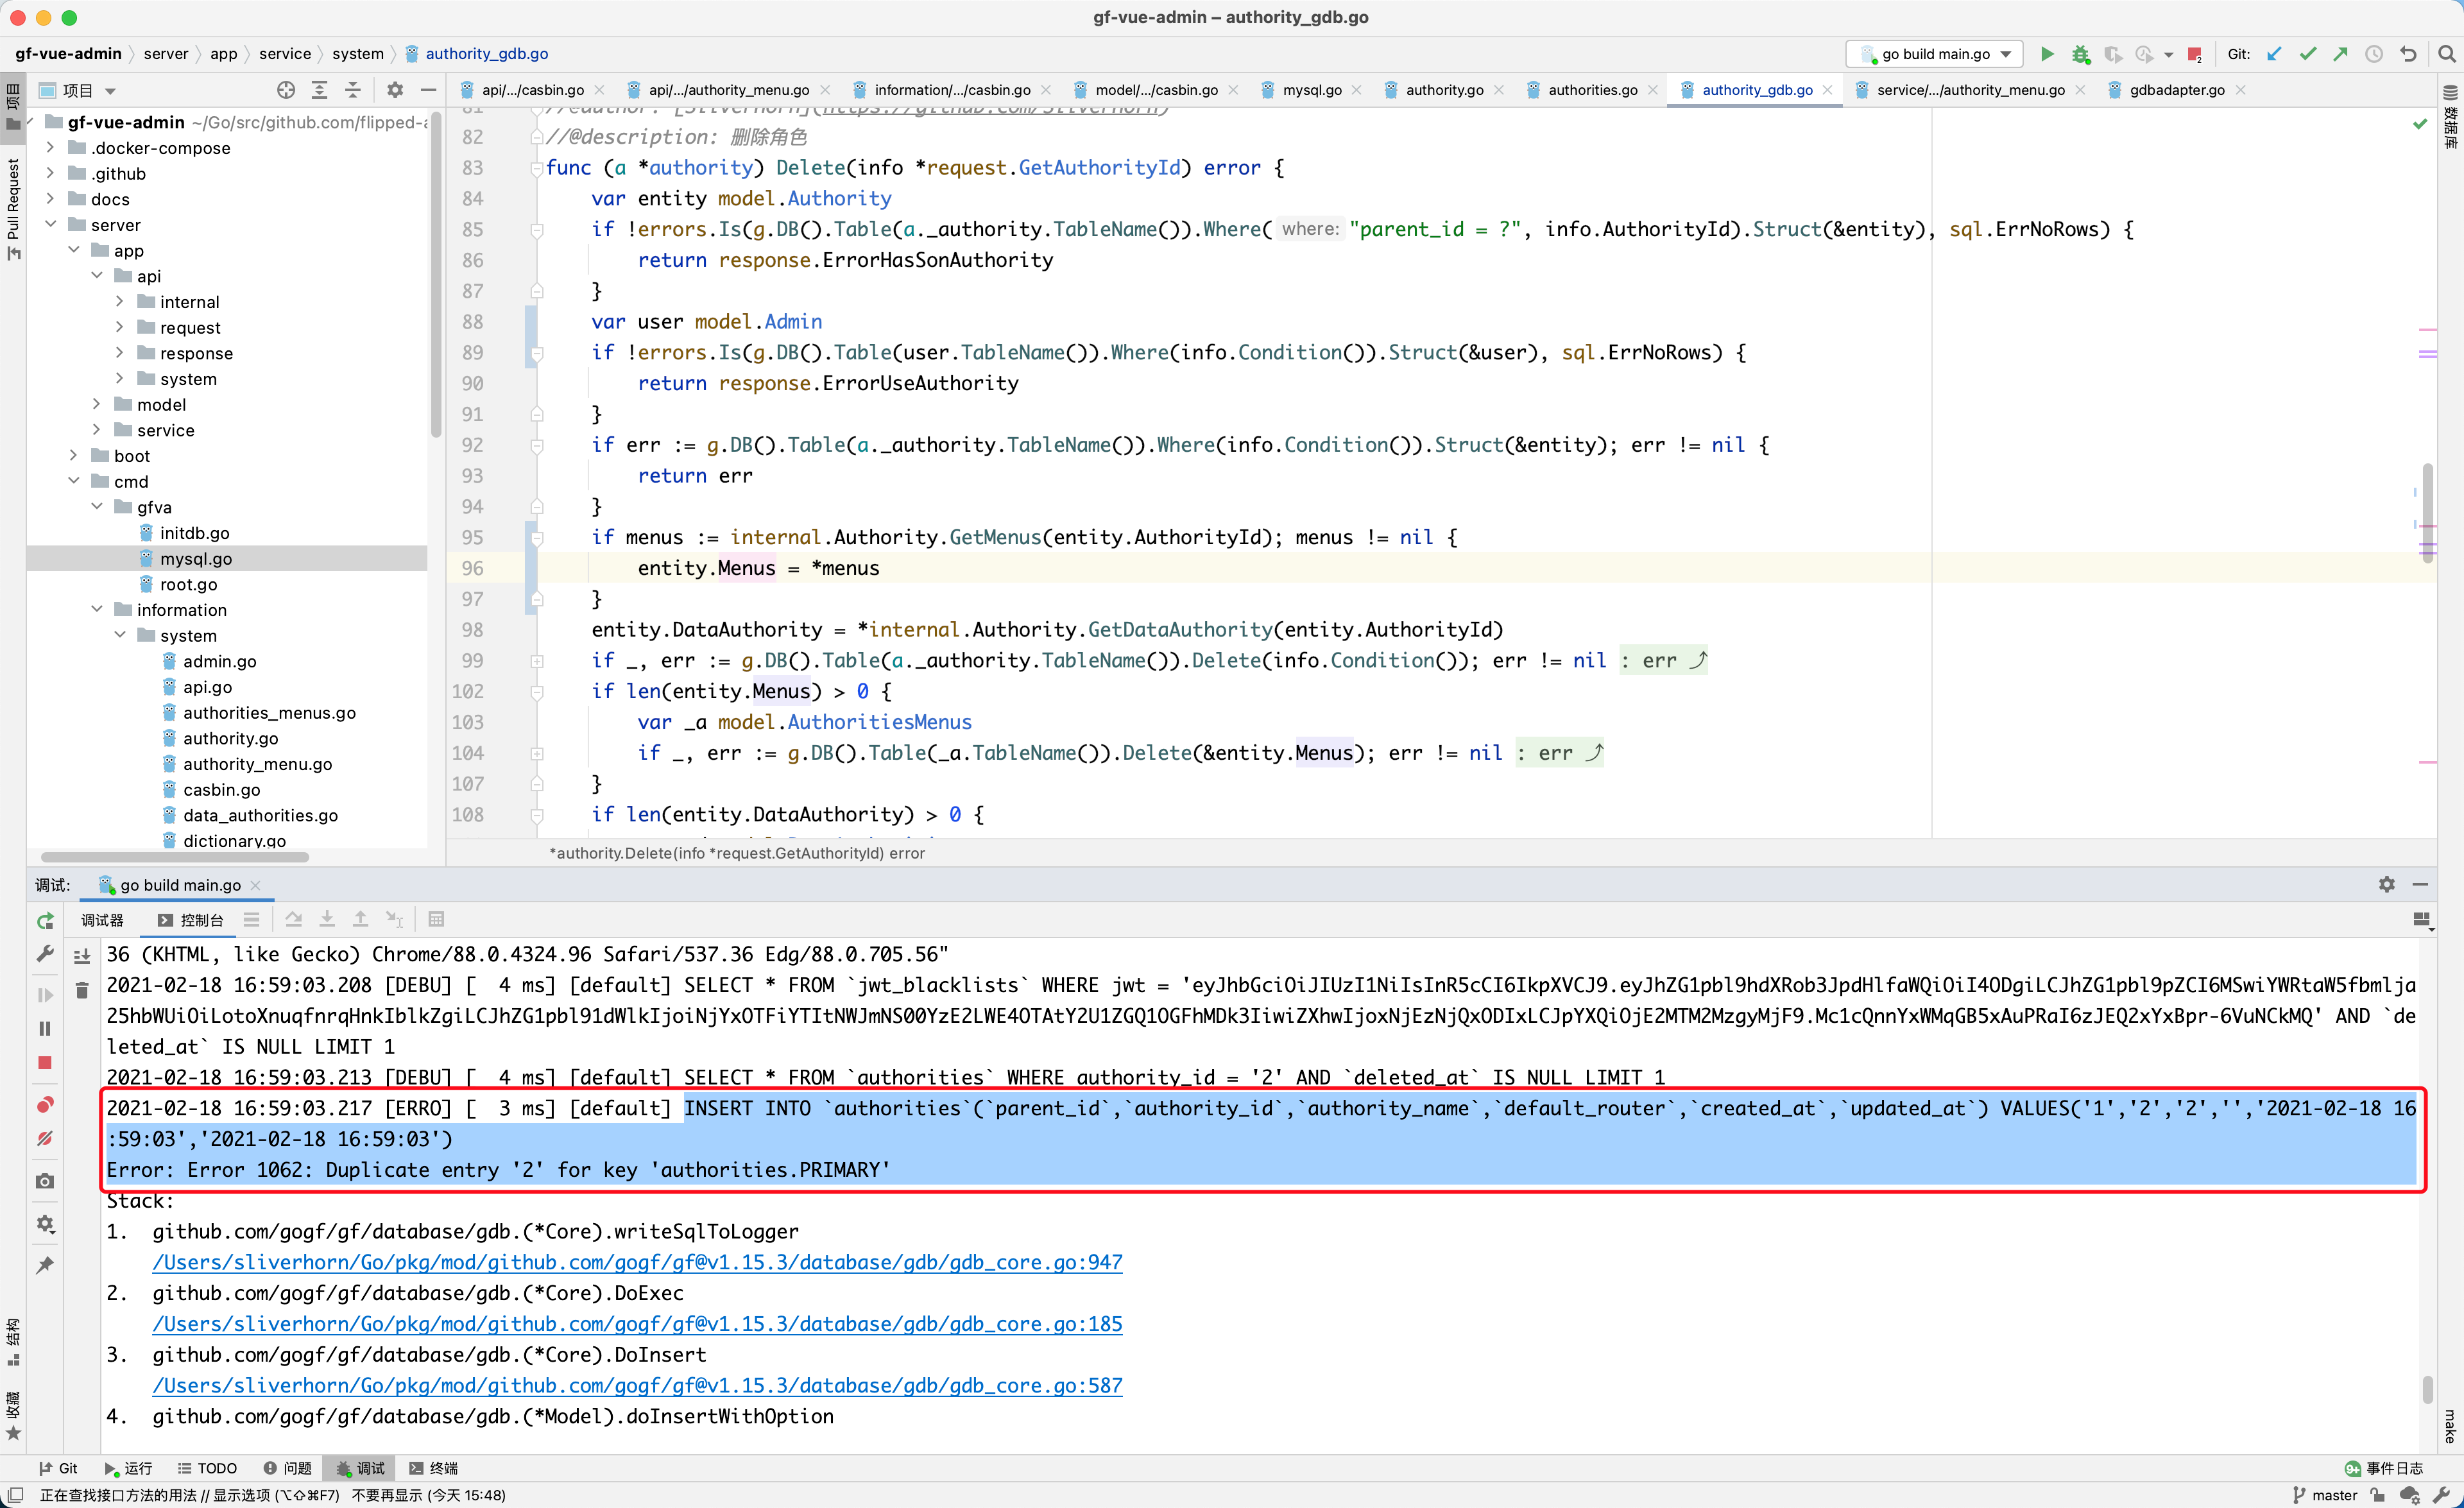Pause program execution in debugger
This screenshot has height=1508, width=2464.
(45, 1029)
